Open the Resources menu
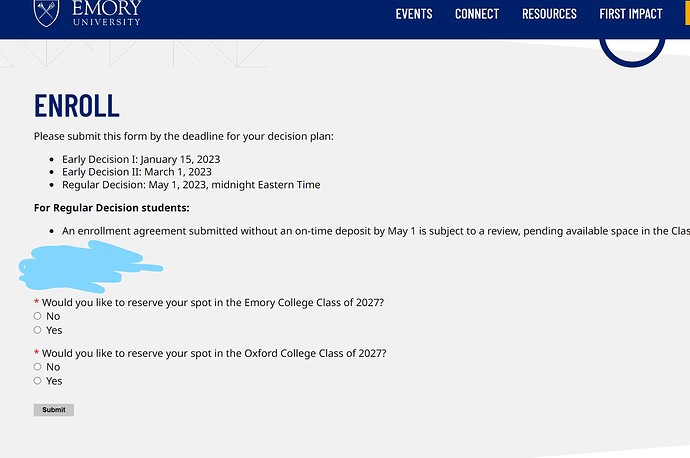Viewport: 690px width, 458px height. tap(549, 14)
